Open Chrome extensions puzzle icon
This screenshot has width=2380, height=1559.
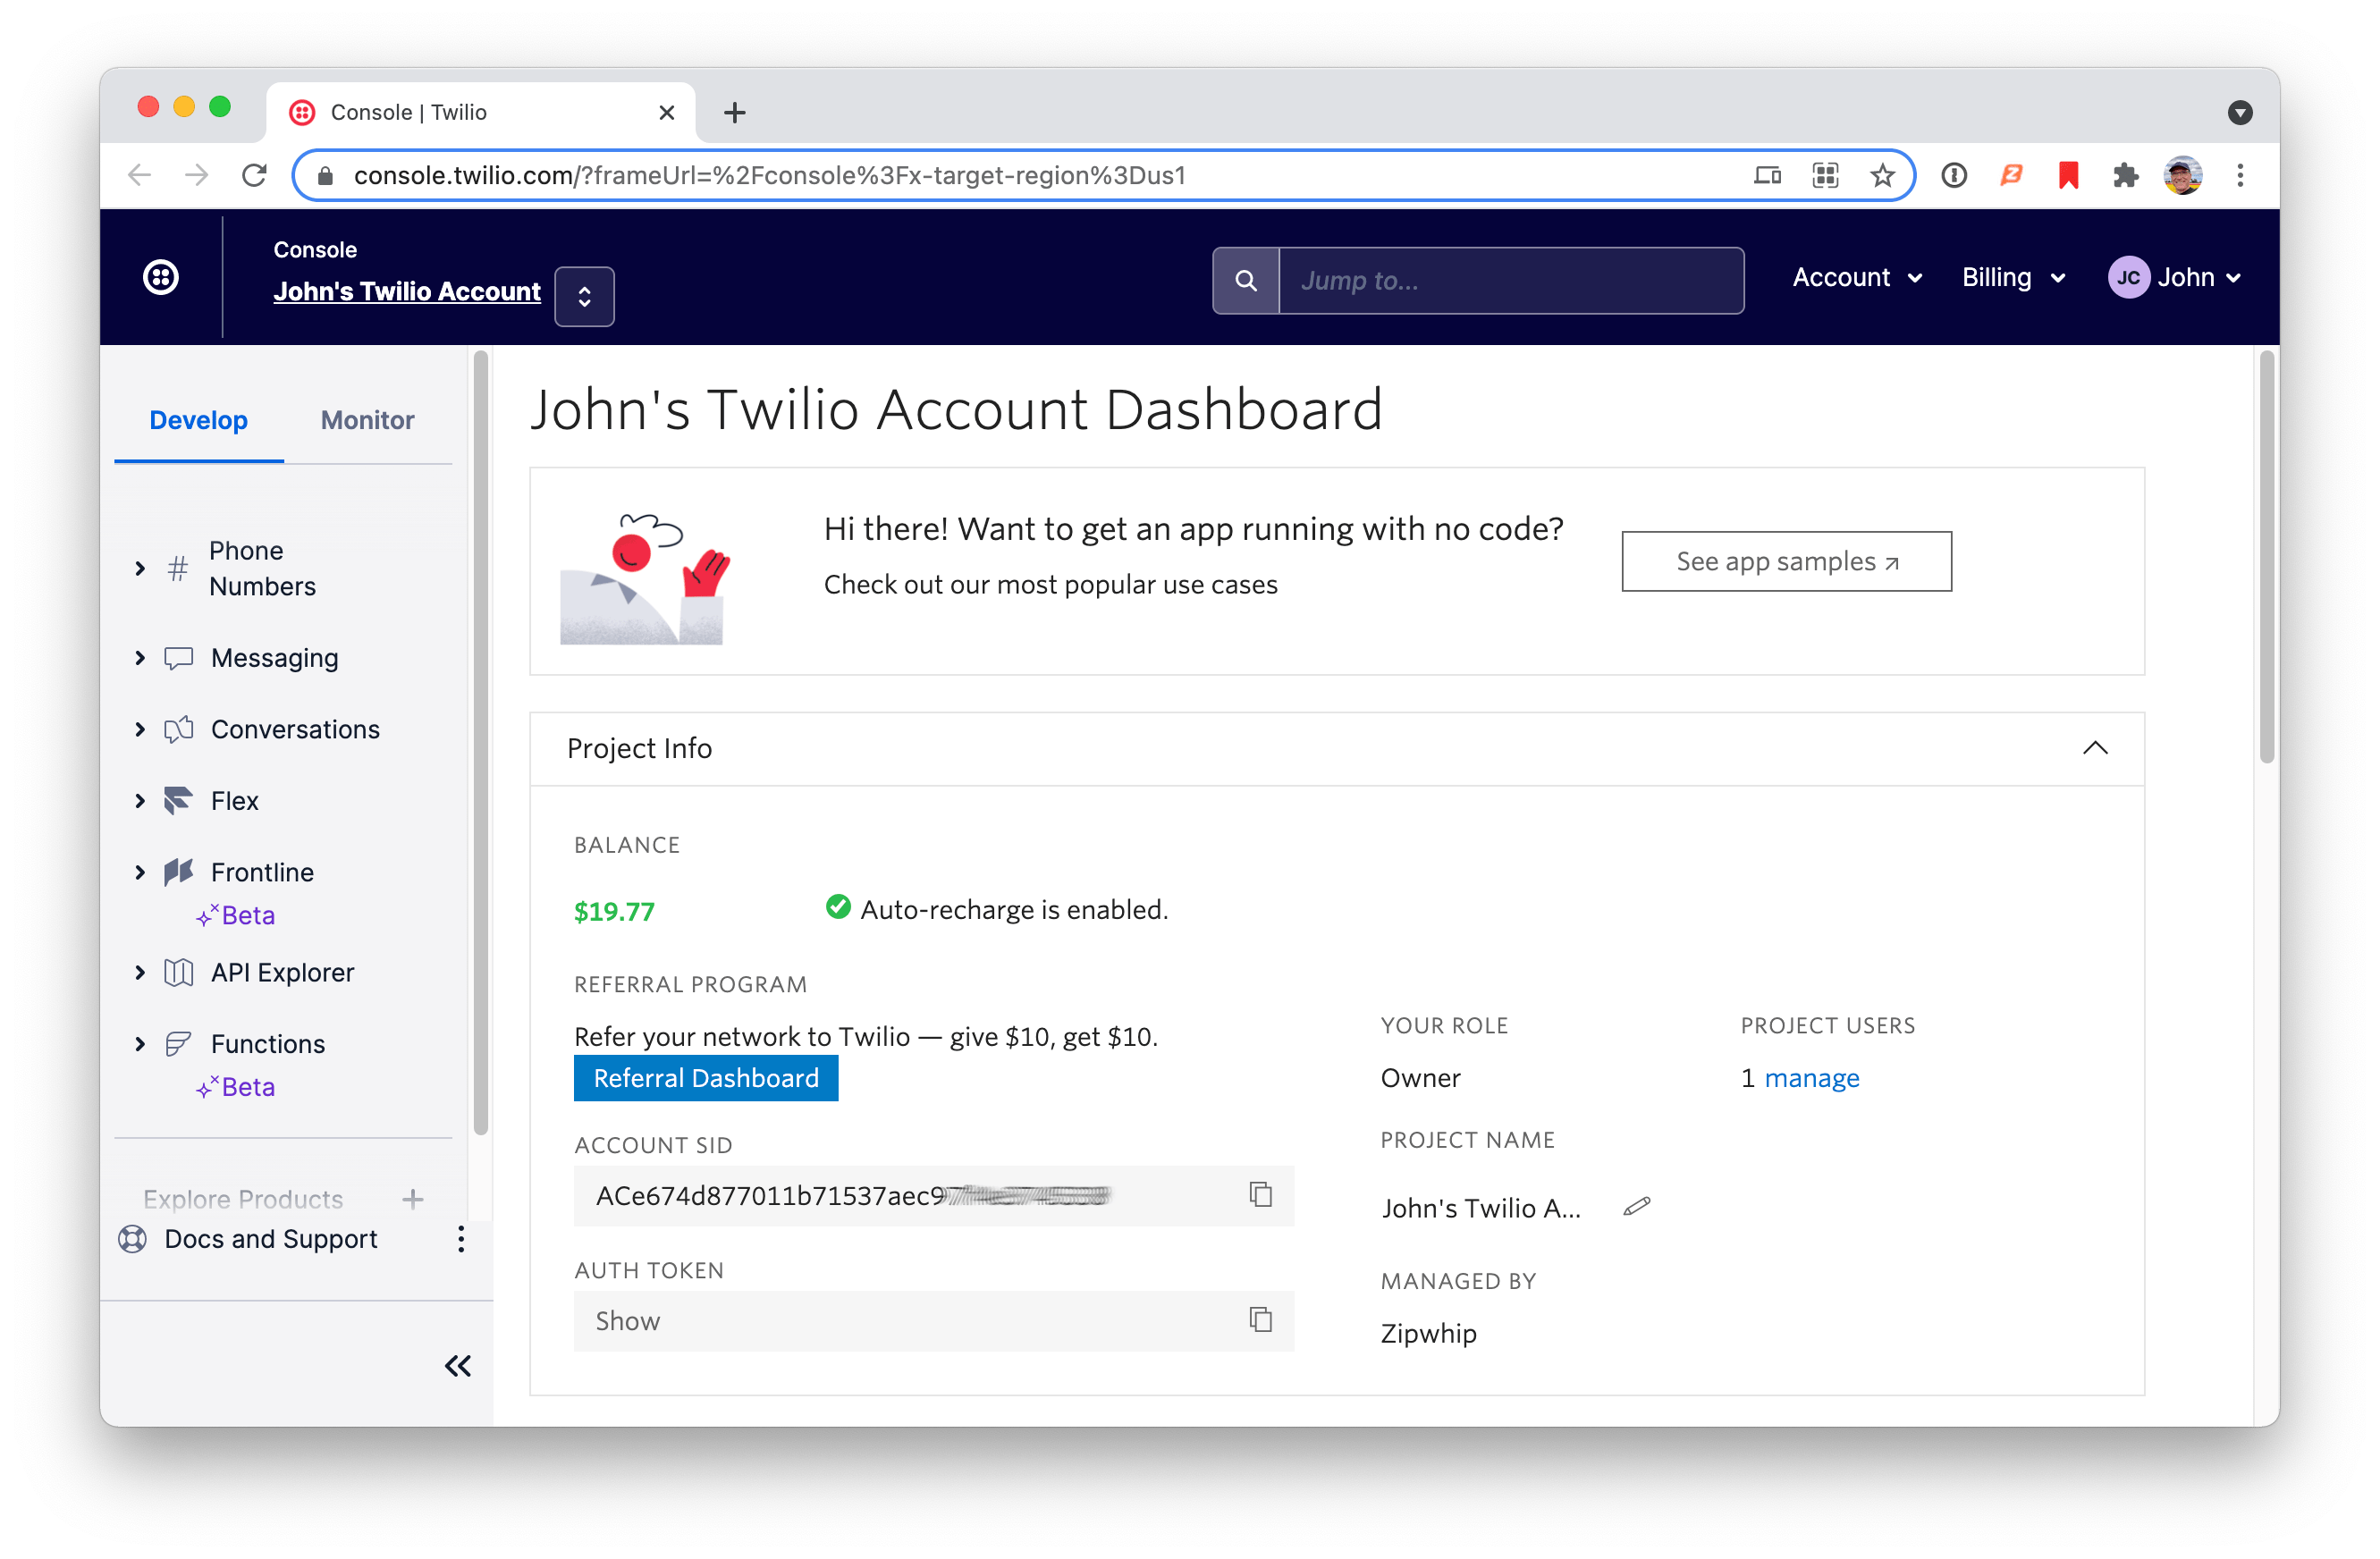pos(2125,176)
